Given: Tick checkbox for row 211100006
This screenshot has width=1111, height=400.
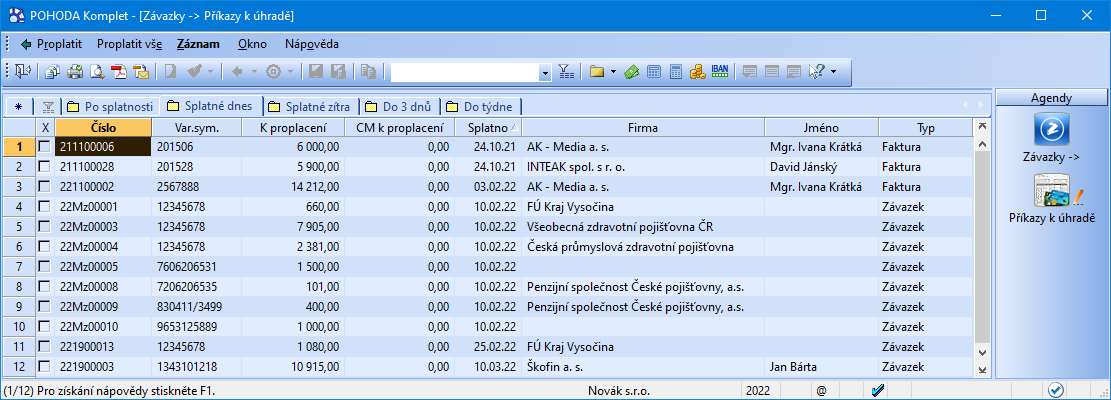Looking at the screenshot, I should pos(45,147).
